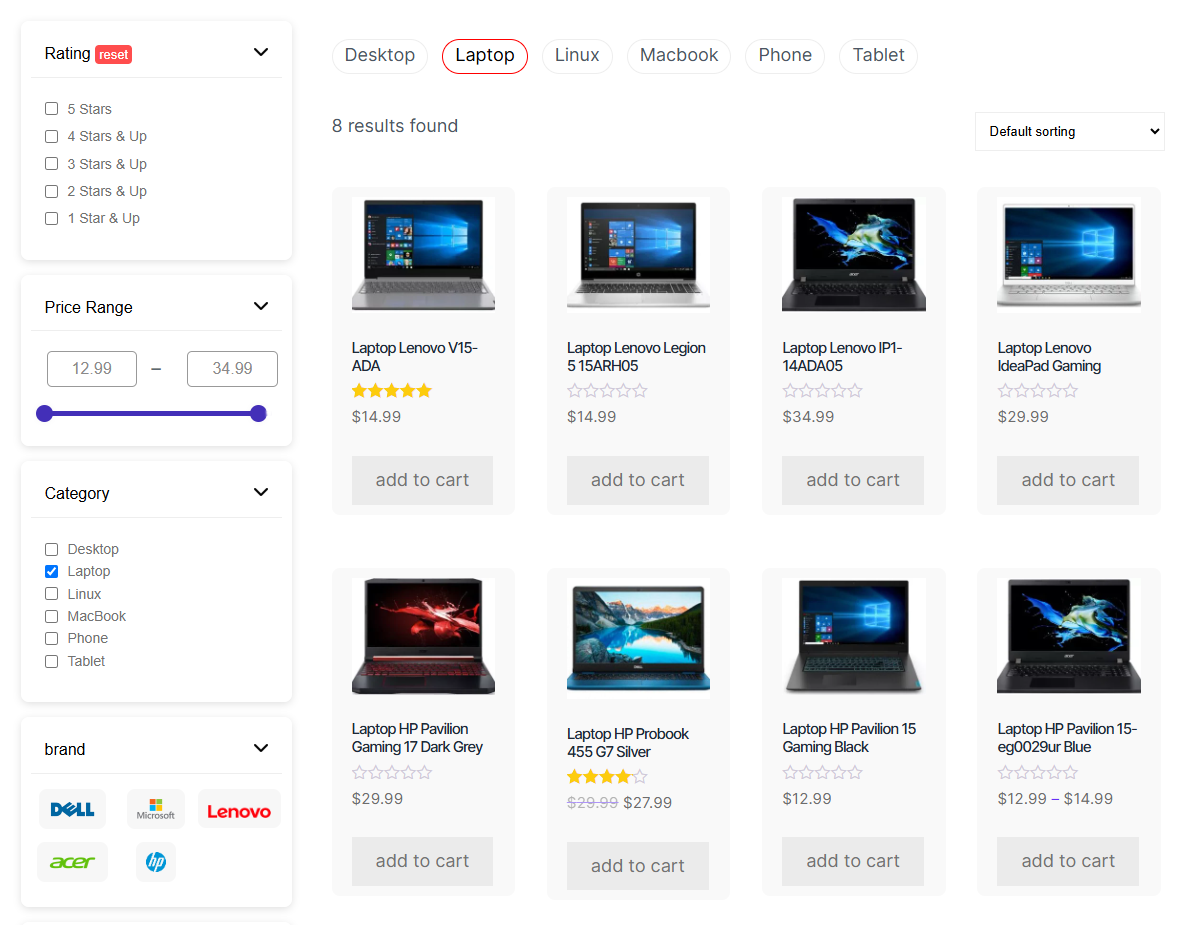Focus the maximum price field 34.99
The image size is (1190, 925).
pos(232,369)
